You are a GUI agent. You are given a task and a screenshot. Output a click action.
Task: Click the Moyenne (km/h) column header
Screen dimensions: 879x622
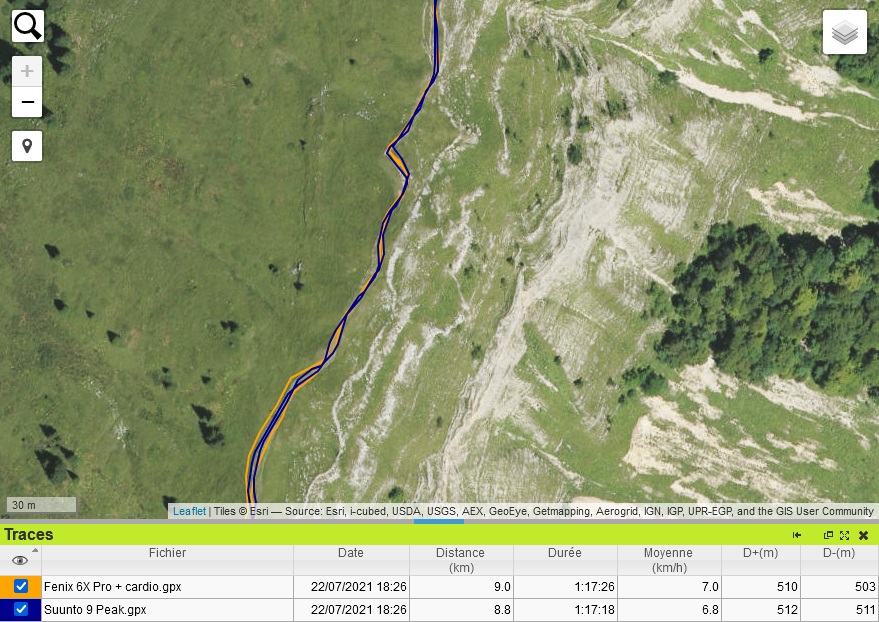pyautogui.click(x=668, y=560)
